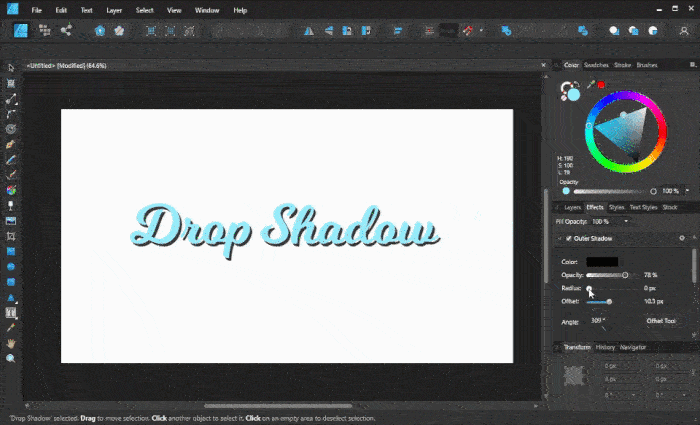The image size is (700, 425).
Task: Select the Vector Crop tool
Action: 11,236
